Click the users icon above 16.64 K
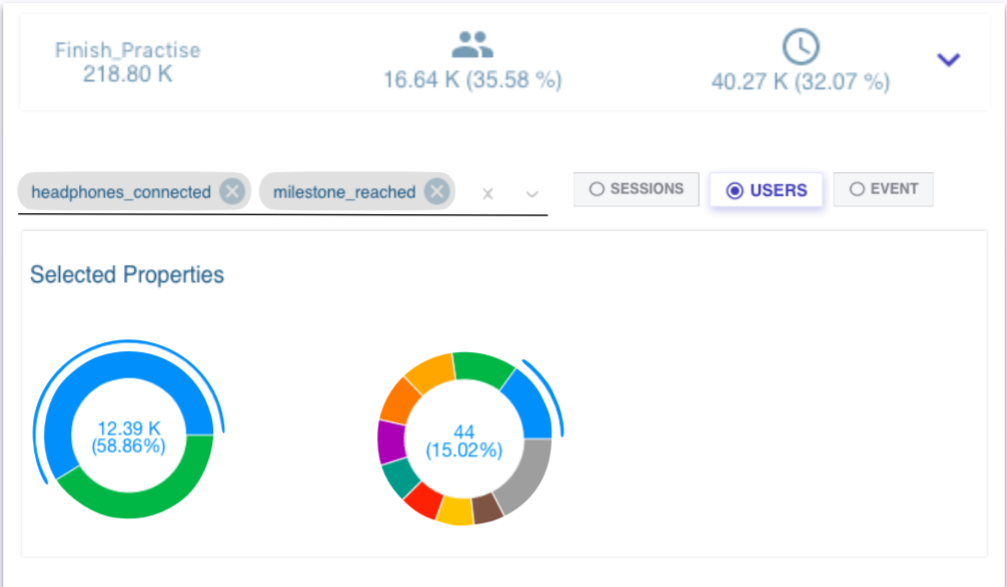Image resolution: width=1007 pixels, height=587 pixels. 472,45
